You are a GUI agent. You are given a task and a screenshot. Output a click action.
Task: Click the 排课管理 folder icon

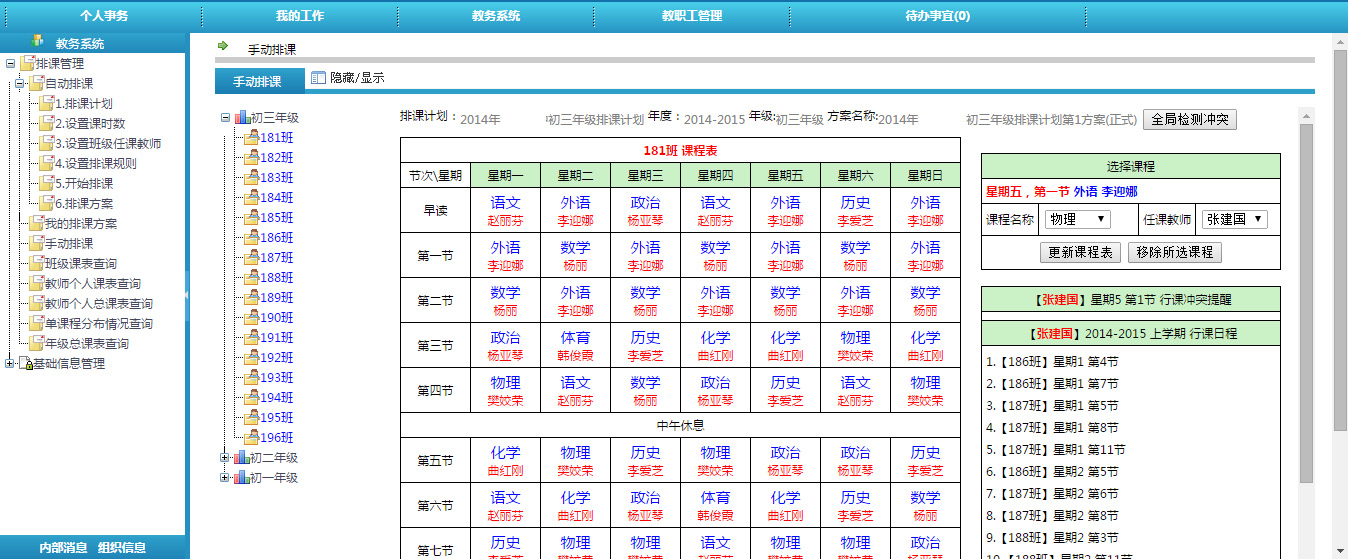[28, 64]
